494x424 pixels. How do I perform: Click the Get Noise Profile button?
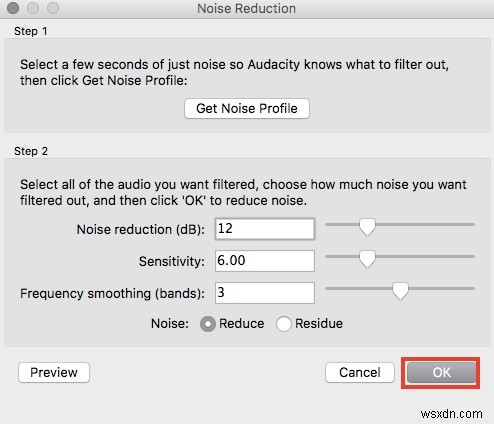click(247, 108)
